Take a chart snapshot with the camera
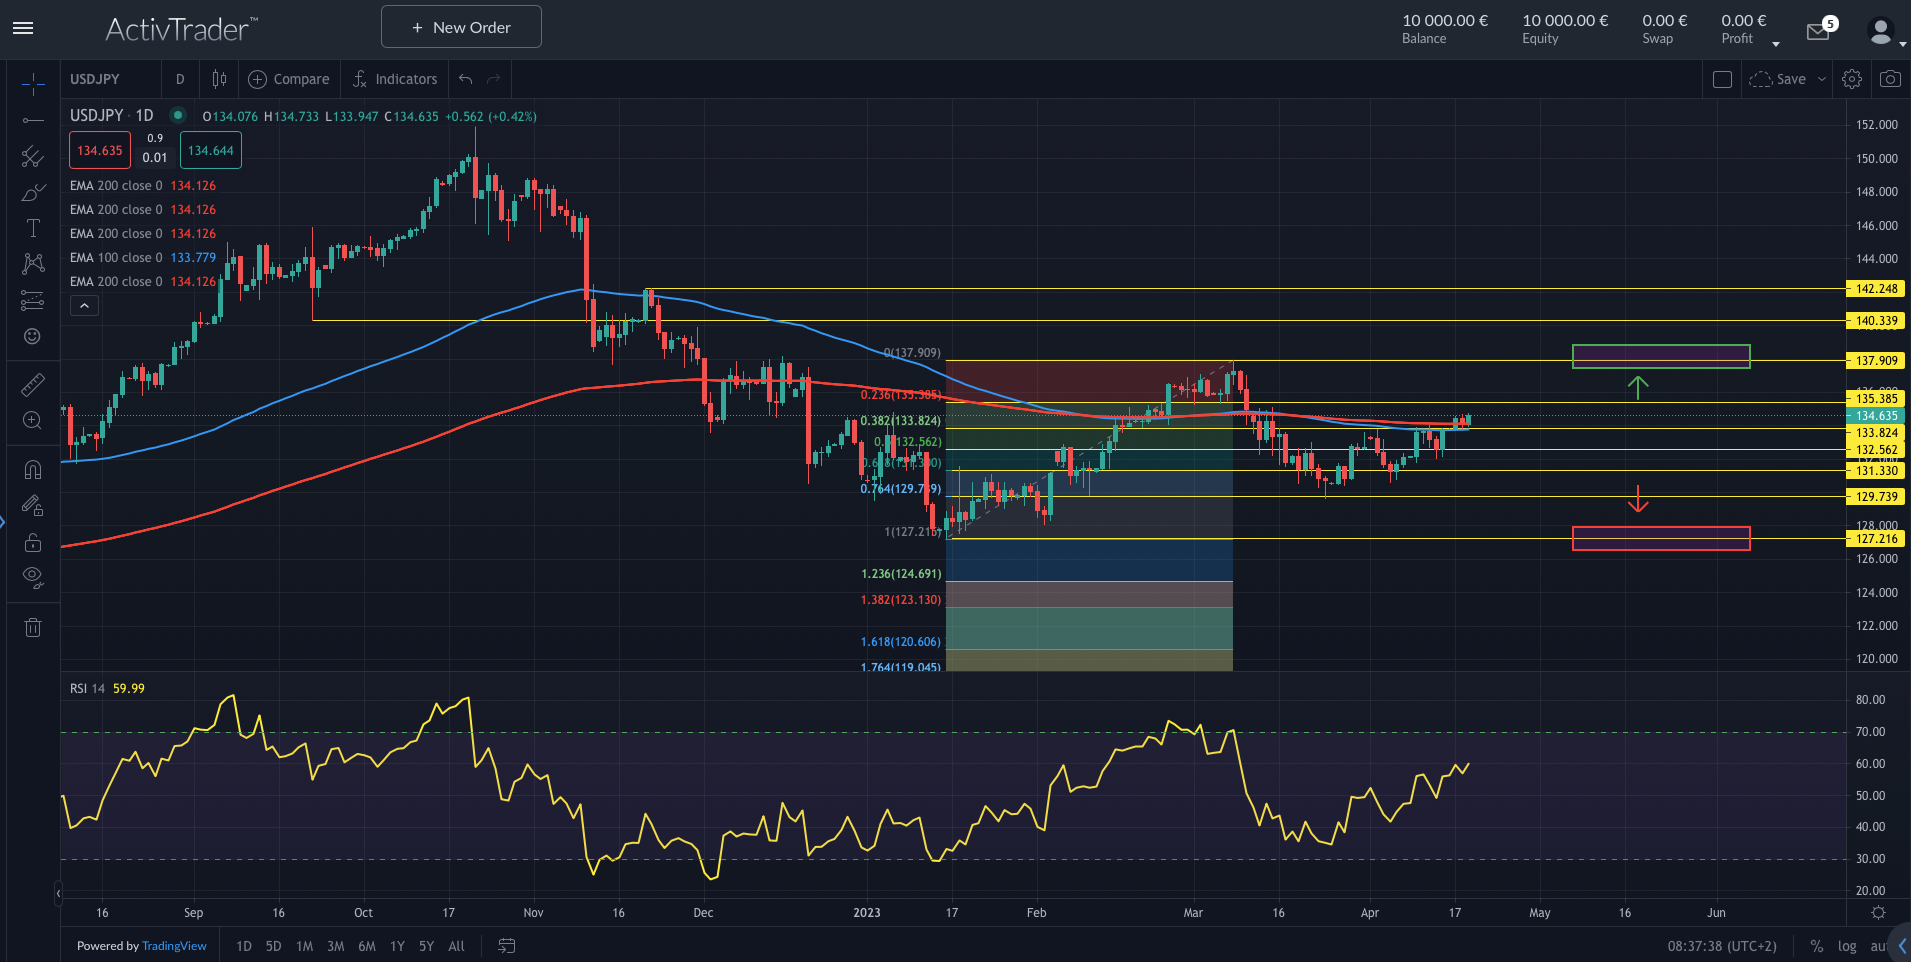This screenshot has width=1911, height=962. click(x=1889, y=78)
